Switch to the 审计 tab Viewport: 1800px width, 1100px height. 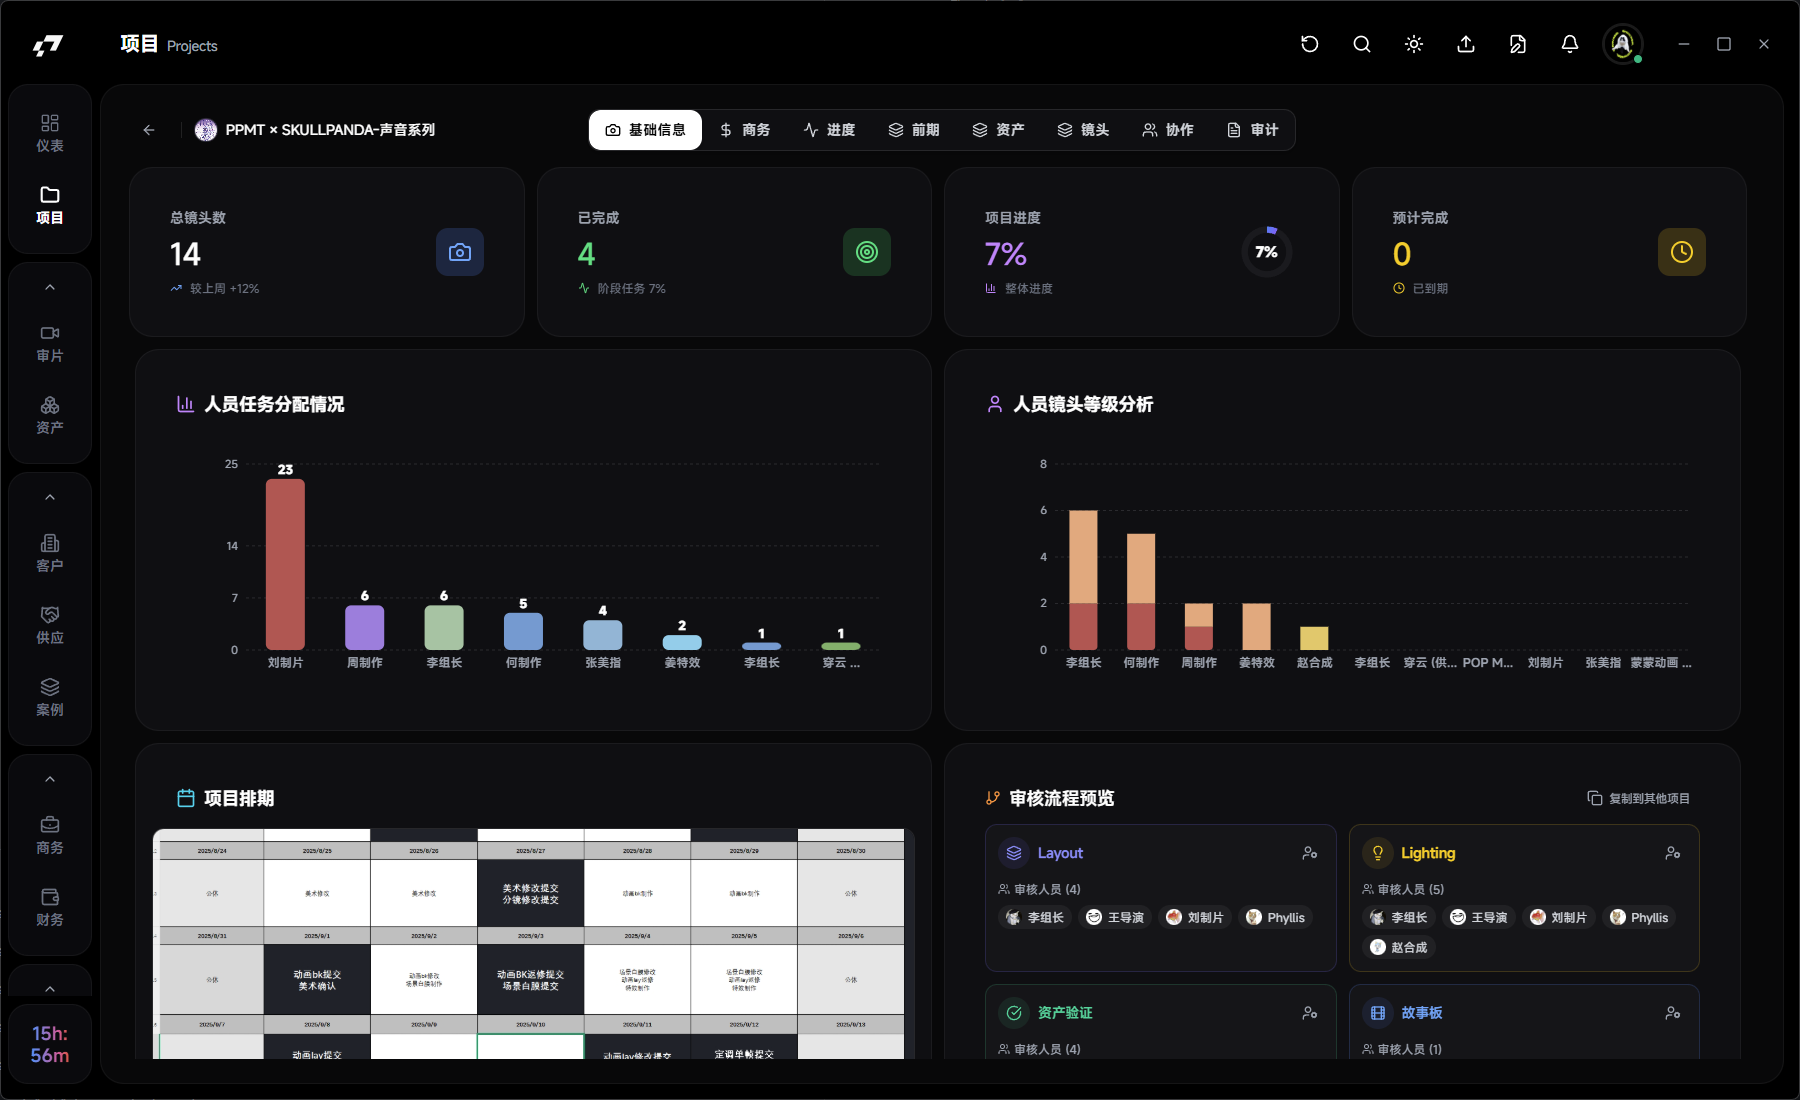tap(1252, 130)
